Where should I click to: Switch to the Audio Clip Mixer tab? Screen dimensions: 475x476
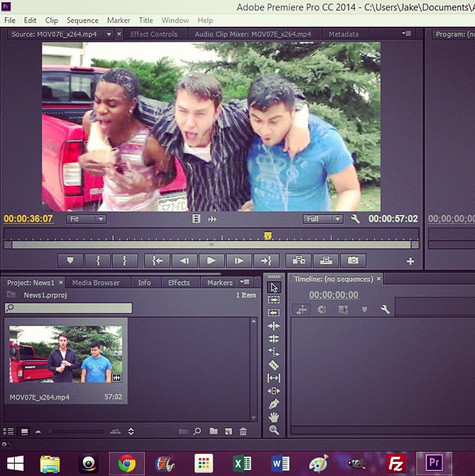point(253,34)
